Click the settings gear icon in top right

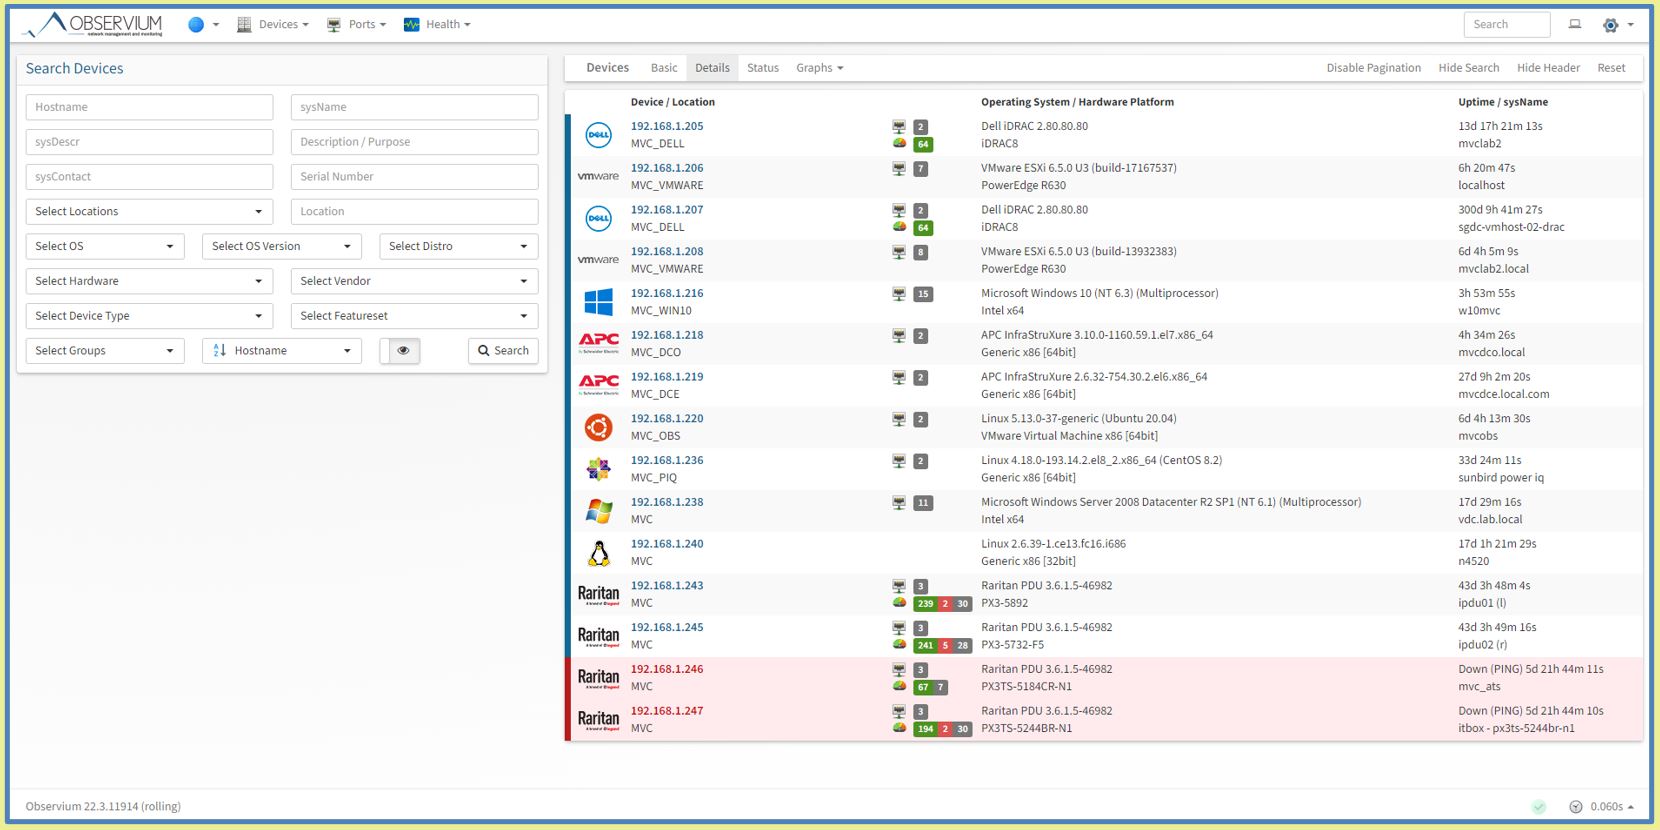point(1610,25)
